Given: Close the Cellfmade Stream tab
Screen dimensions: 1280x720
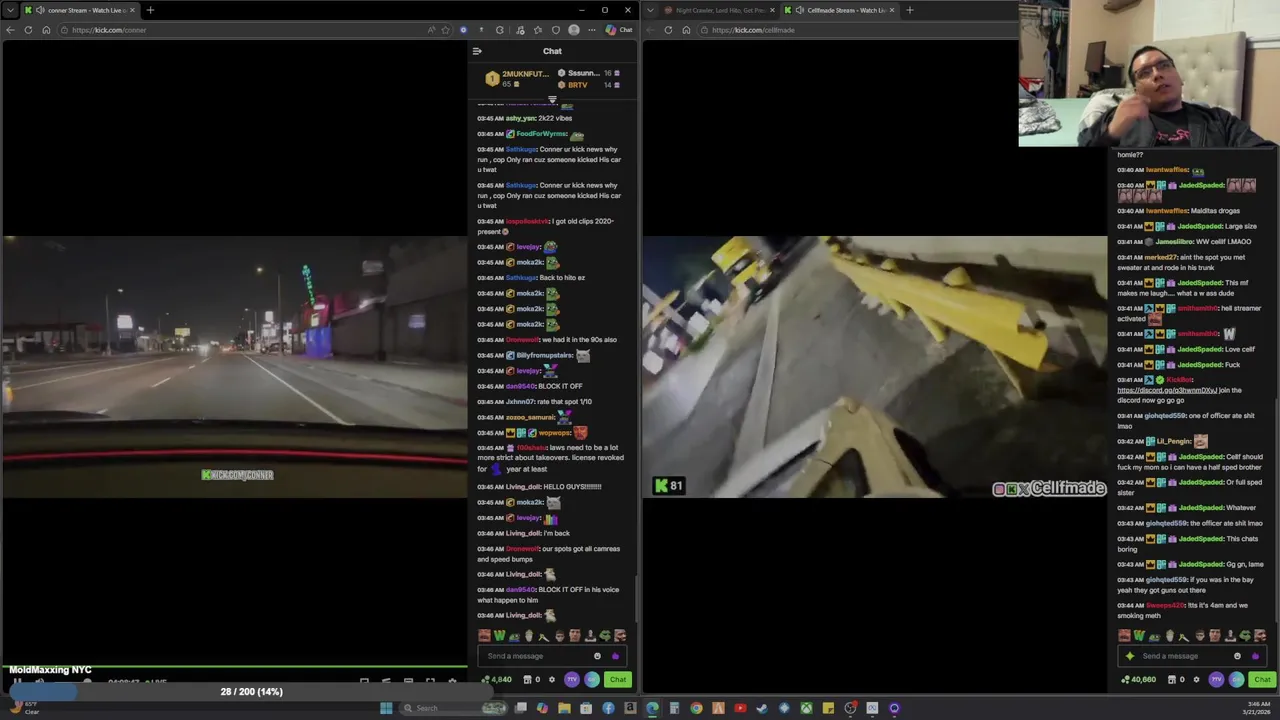Looking at the screenshot, I should (x=893, y=10).
